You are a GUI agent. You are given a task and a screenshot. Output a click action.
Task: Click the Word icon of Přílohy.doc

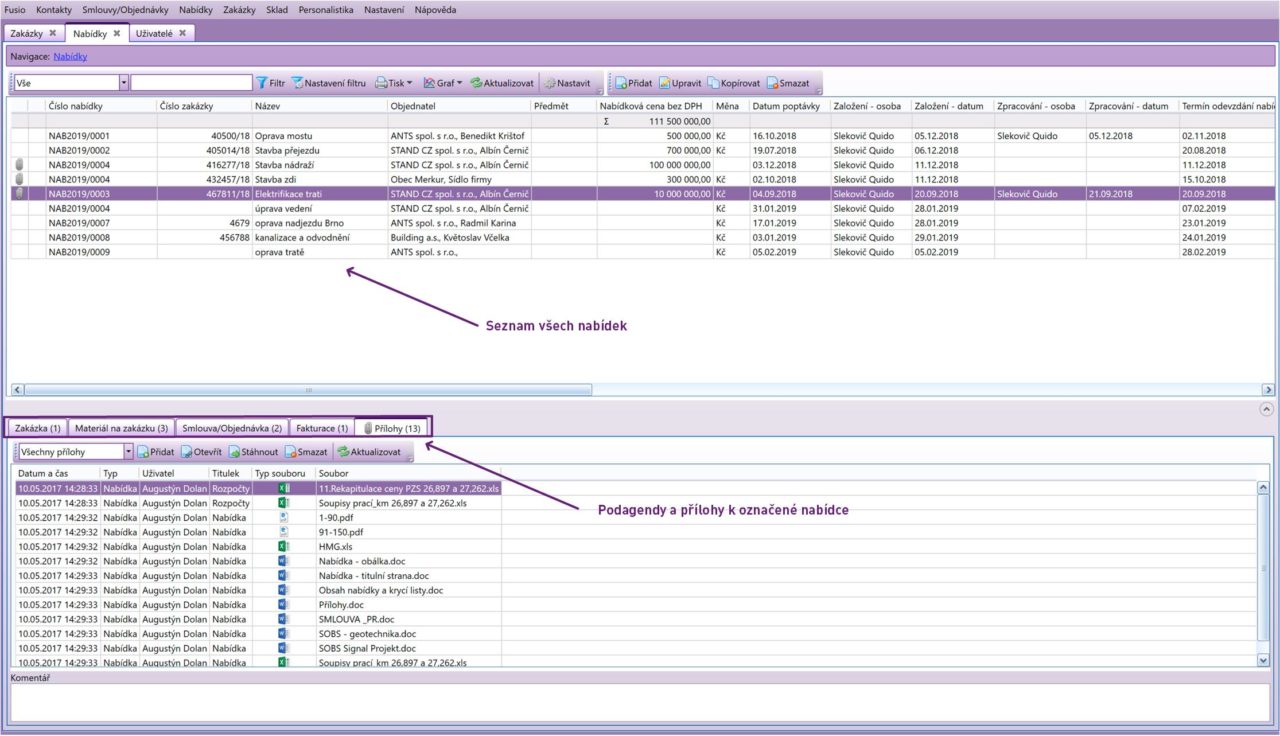coord(282,604)
